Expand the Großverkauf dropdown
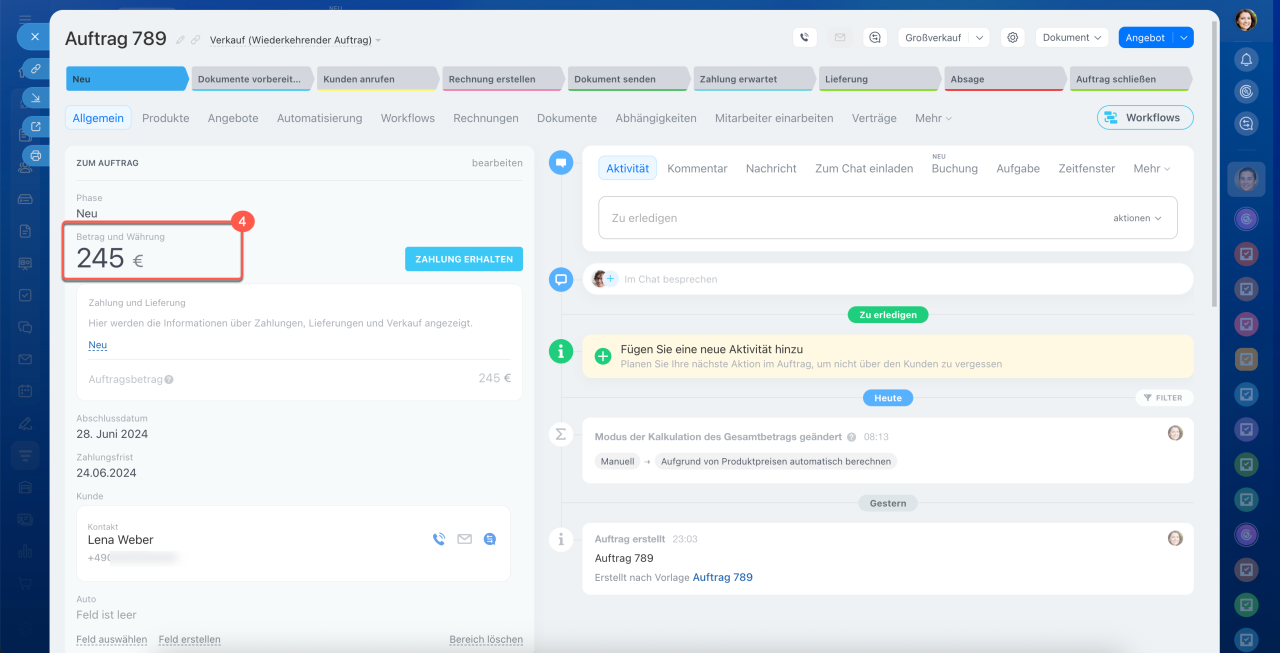 980,37
